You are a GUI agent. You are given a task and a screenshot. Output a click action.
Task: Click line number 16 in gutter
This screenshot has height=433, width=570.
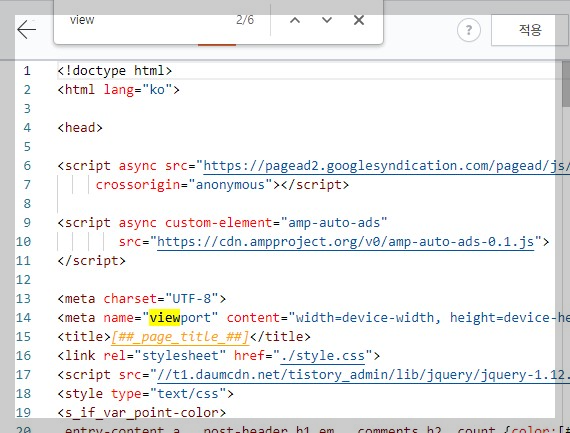(23, 356)
